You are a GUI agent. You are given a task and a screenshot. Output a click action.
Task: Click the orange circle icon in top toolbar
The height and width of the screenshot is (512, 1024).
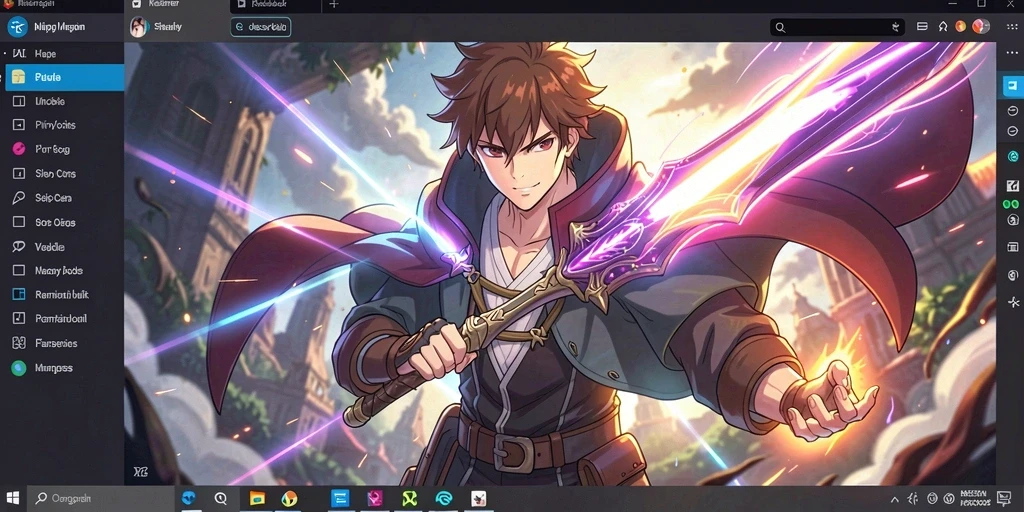961,27
